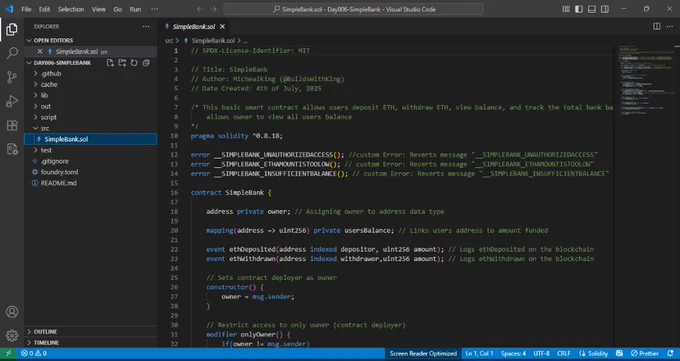Screen dimensions: 680x361
Task: Open Source Control view
Action: tap(12, 77)
